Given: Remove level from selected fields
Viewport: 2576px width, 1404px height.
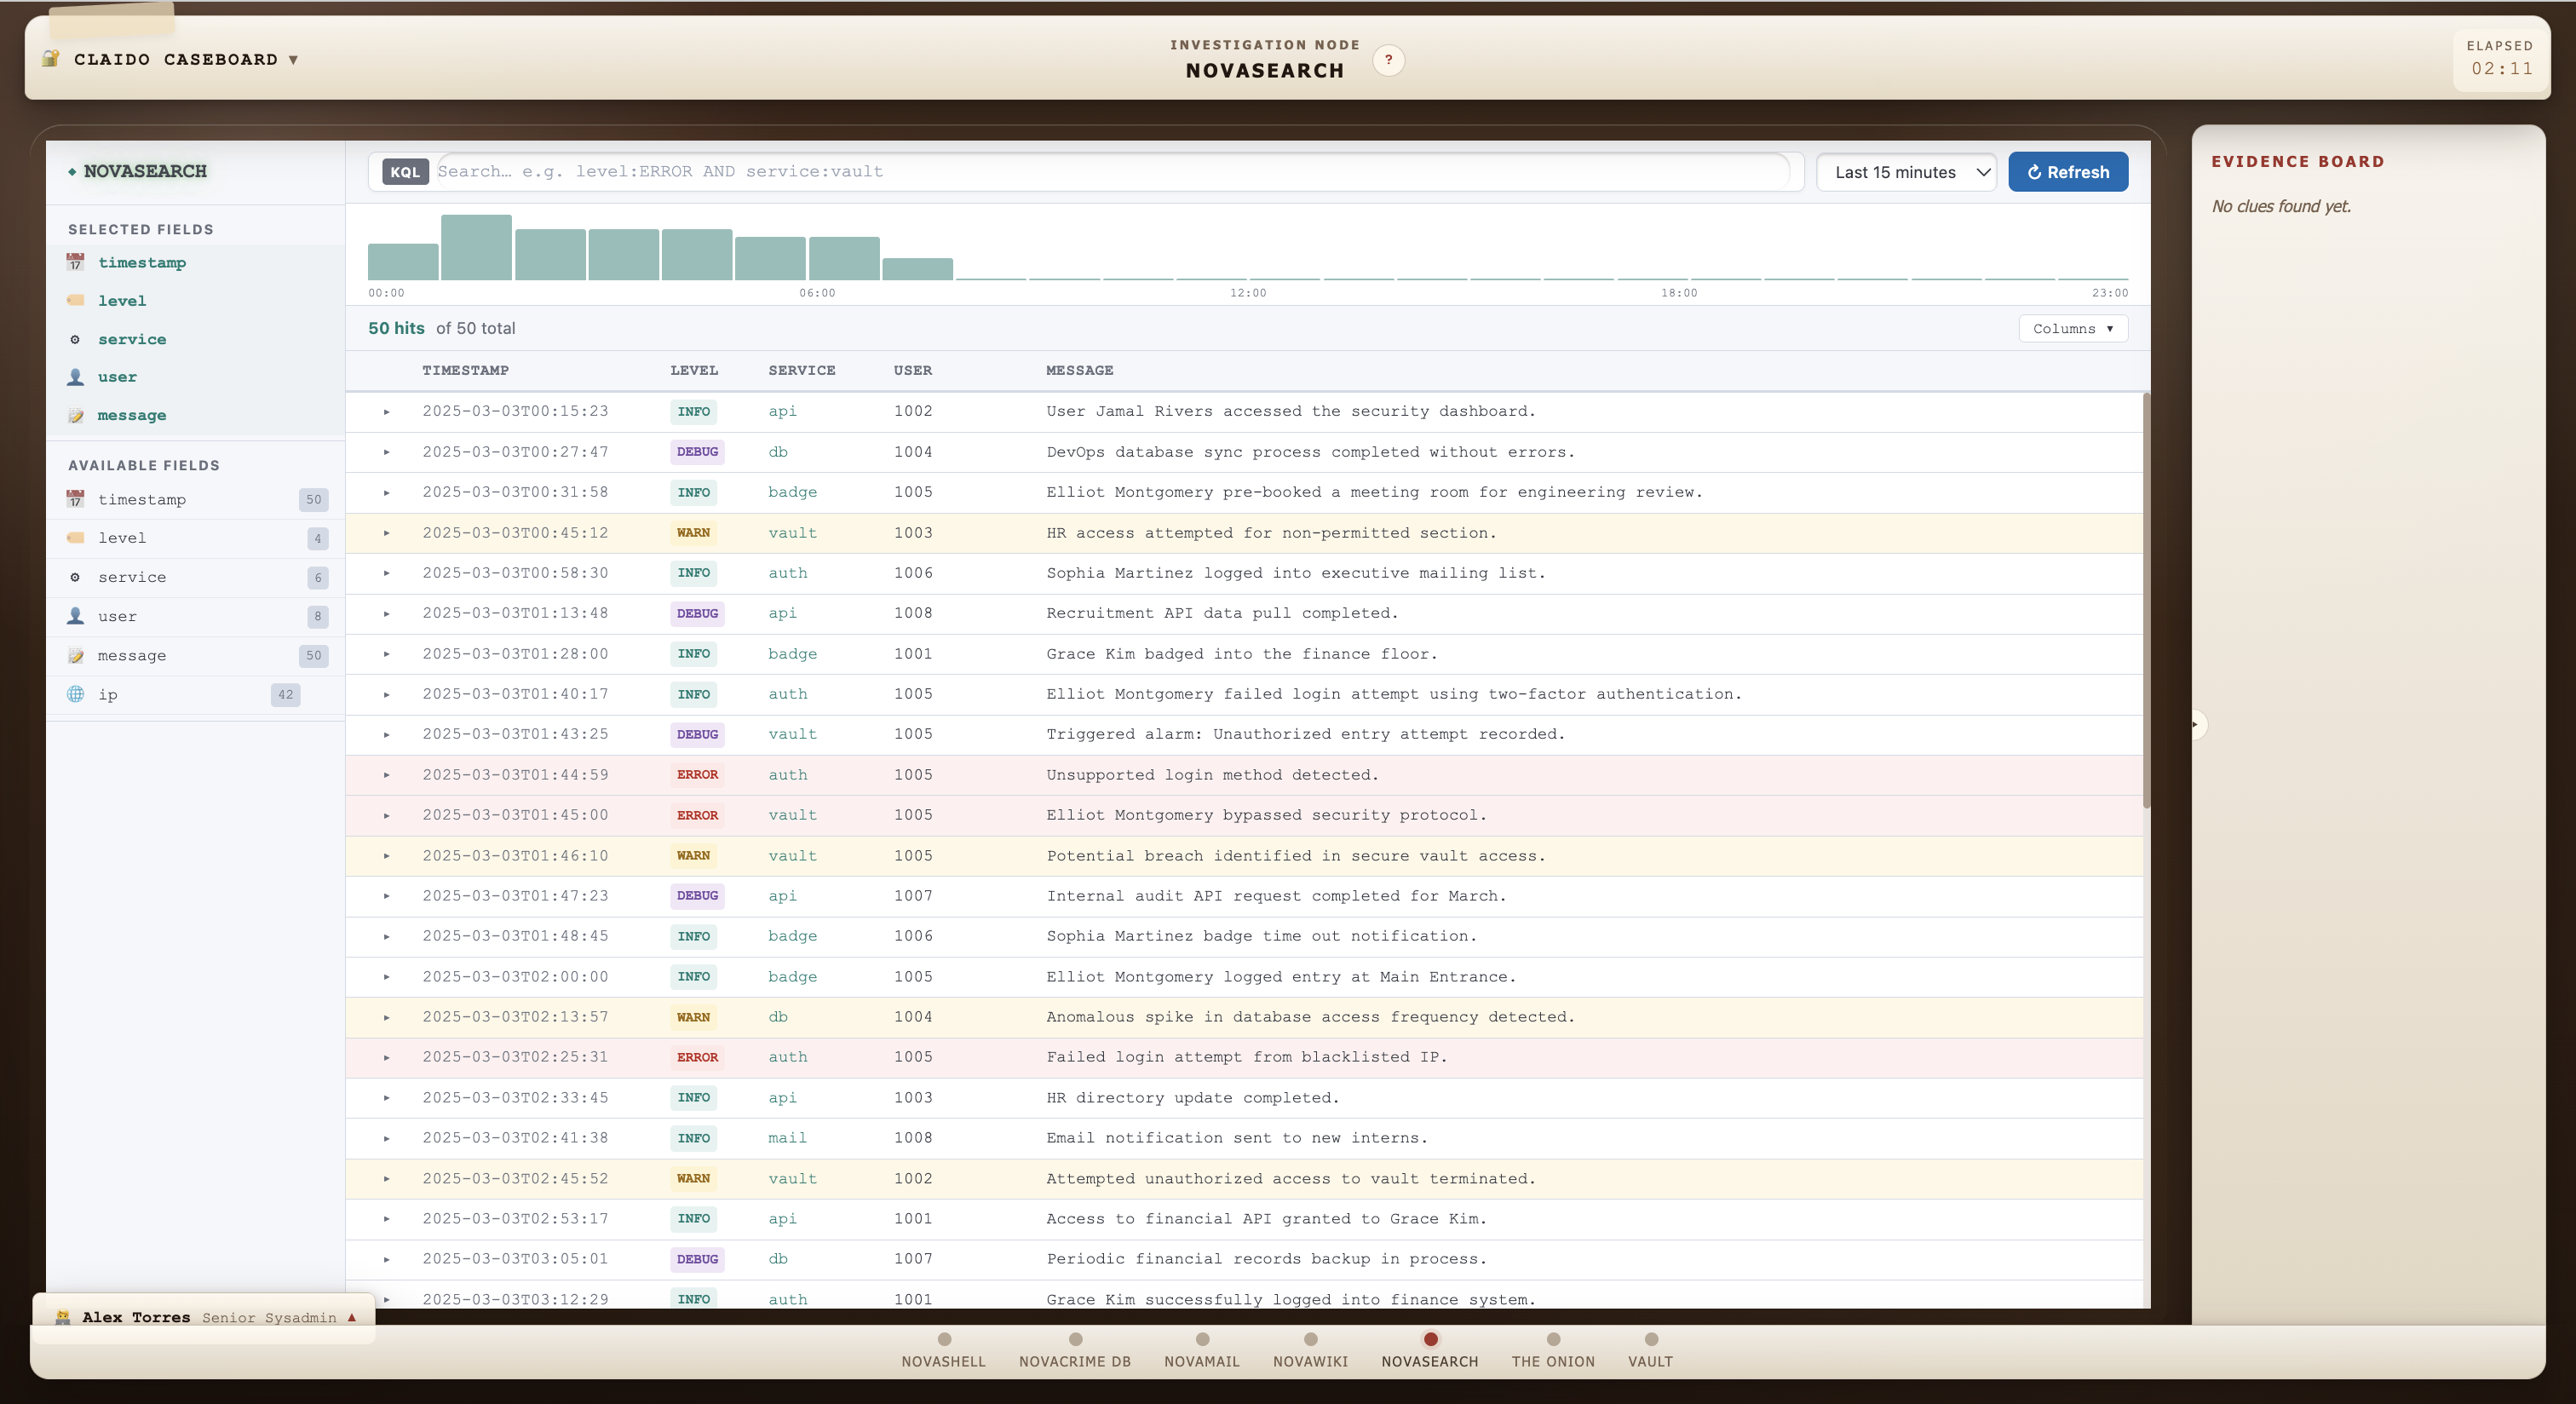Looking at the screenshot, I should [122, 301].
